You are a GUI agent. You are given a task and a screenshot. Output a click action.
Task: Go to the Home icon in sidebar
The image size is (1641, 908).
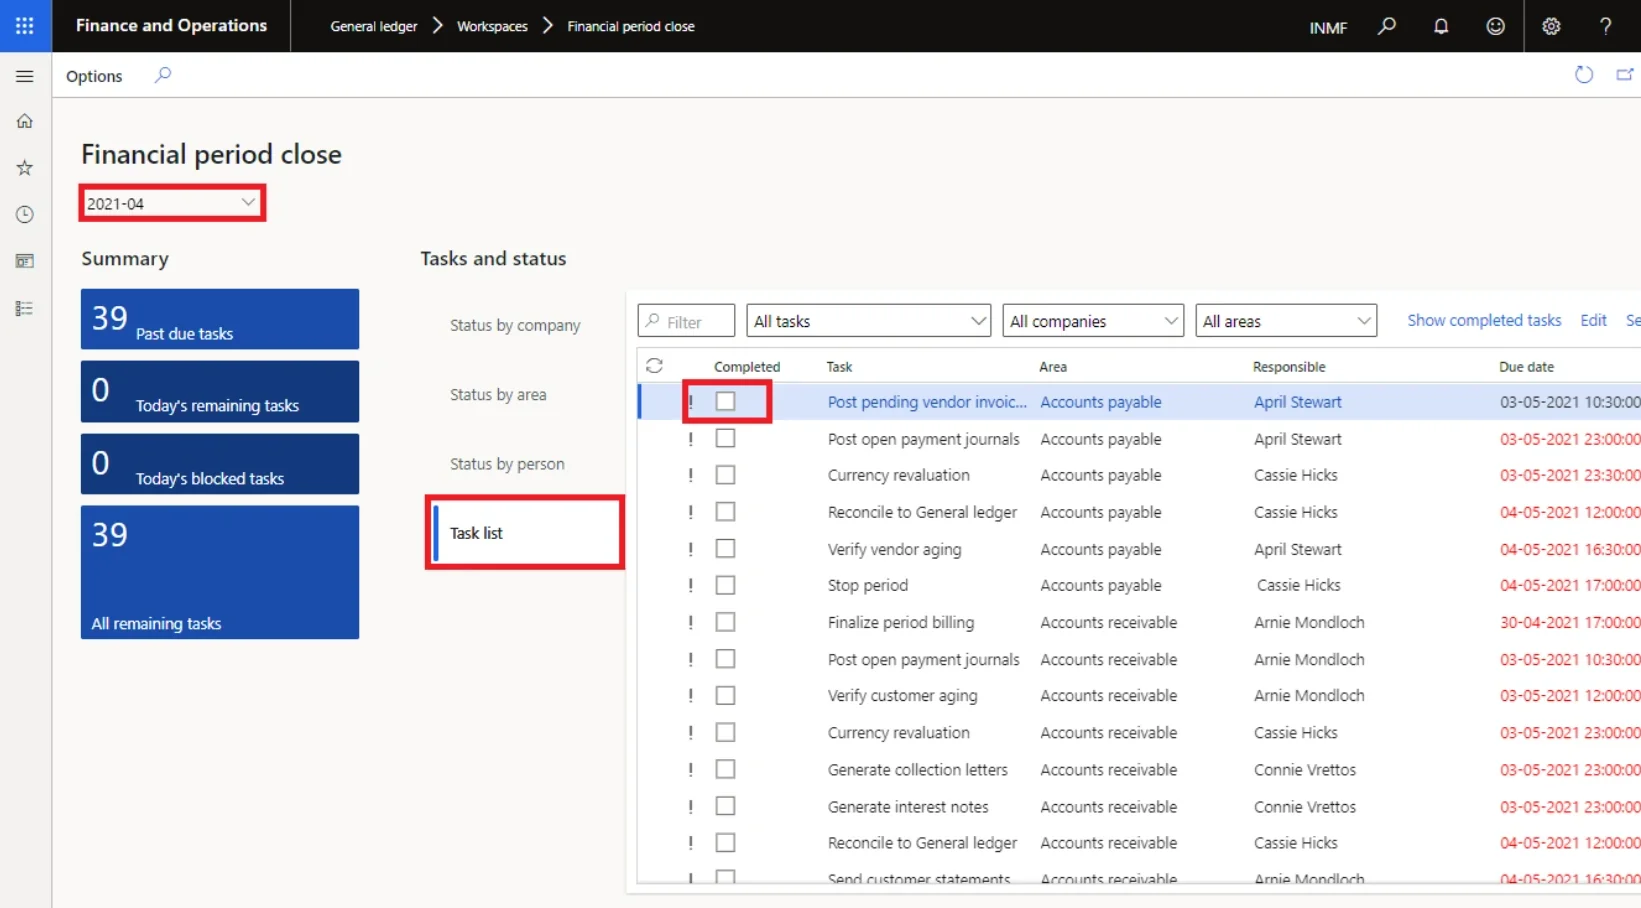[x=25, y=121]
